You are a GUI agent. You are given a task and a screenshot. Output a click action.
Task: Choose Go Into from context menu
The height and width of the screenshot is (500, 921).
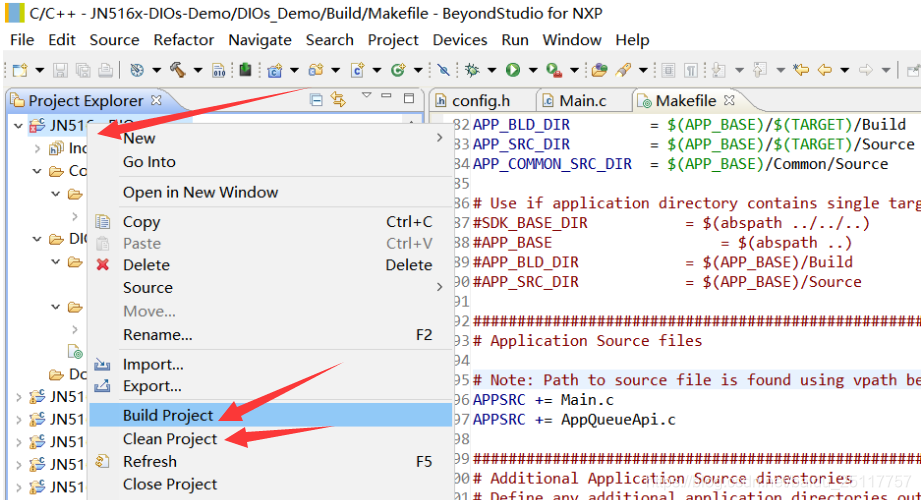tap(271, 162)
